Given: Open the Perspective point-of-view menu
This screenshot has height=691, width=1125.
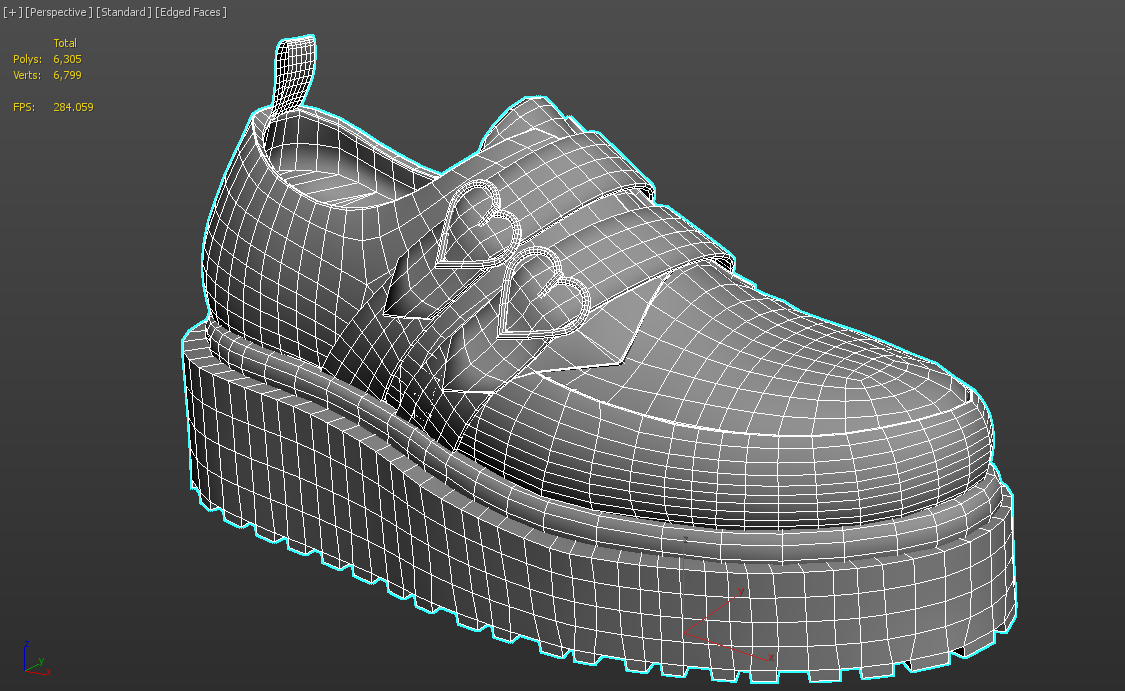Looking at the screenshot, I should click(x=59, y=12).
